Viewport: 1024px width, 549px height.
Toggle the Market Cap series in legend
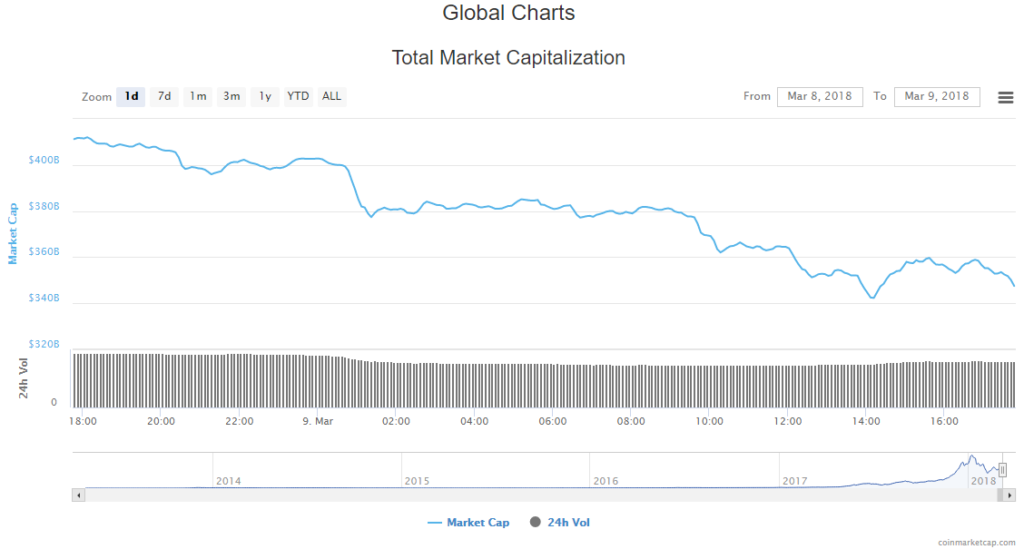pyautogui.click(x=468, y=522)
